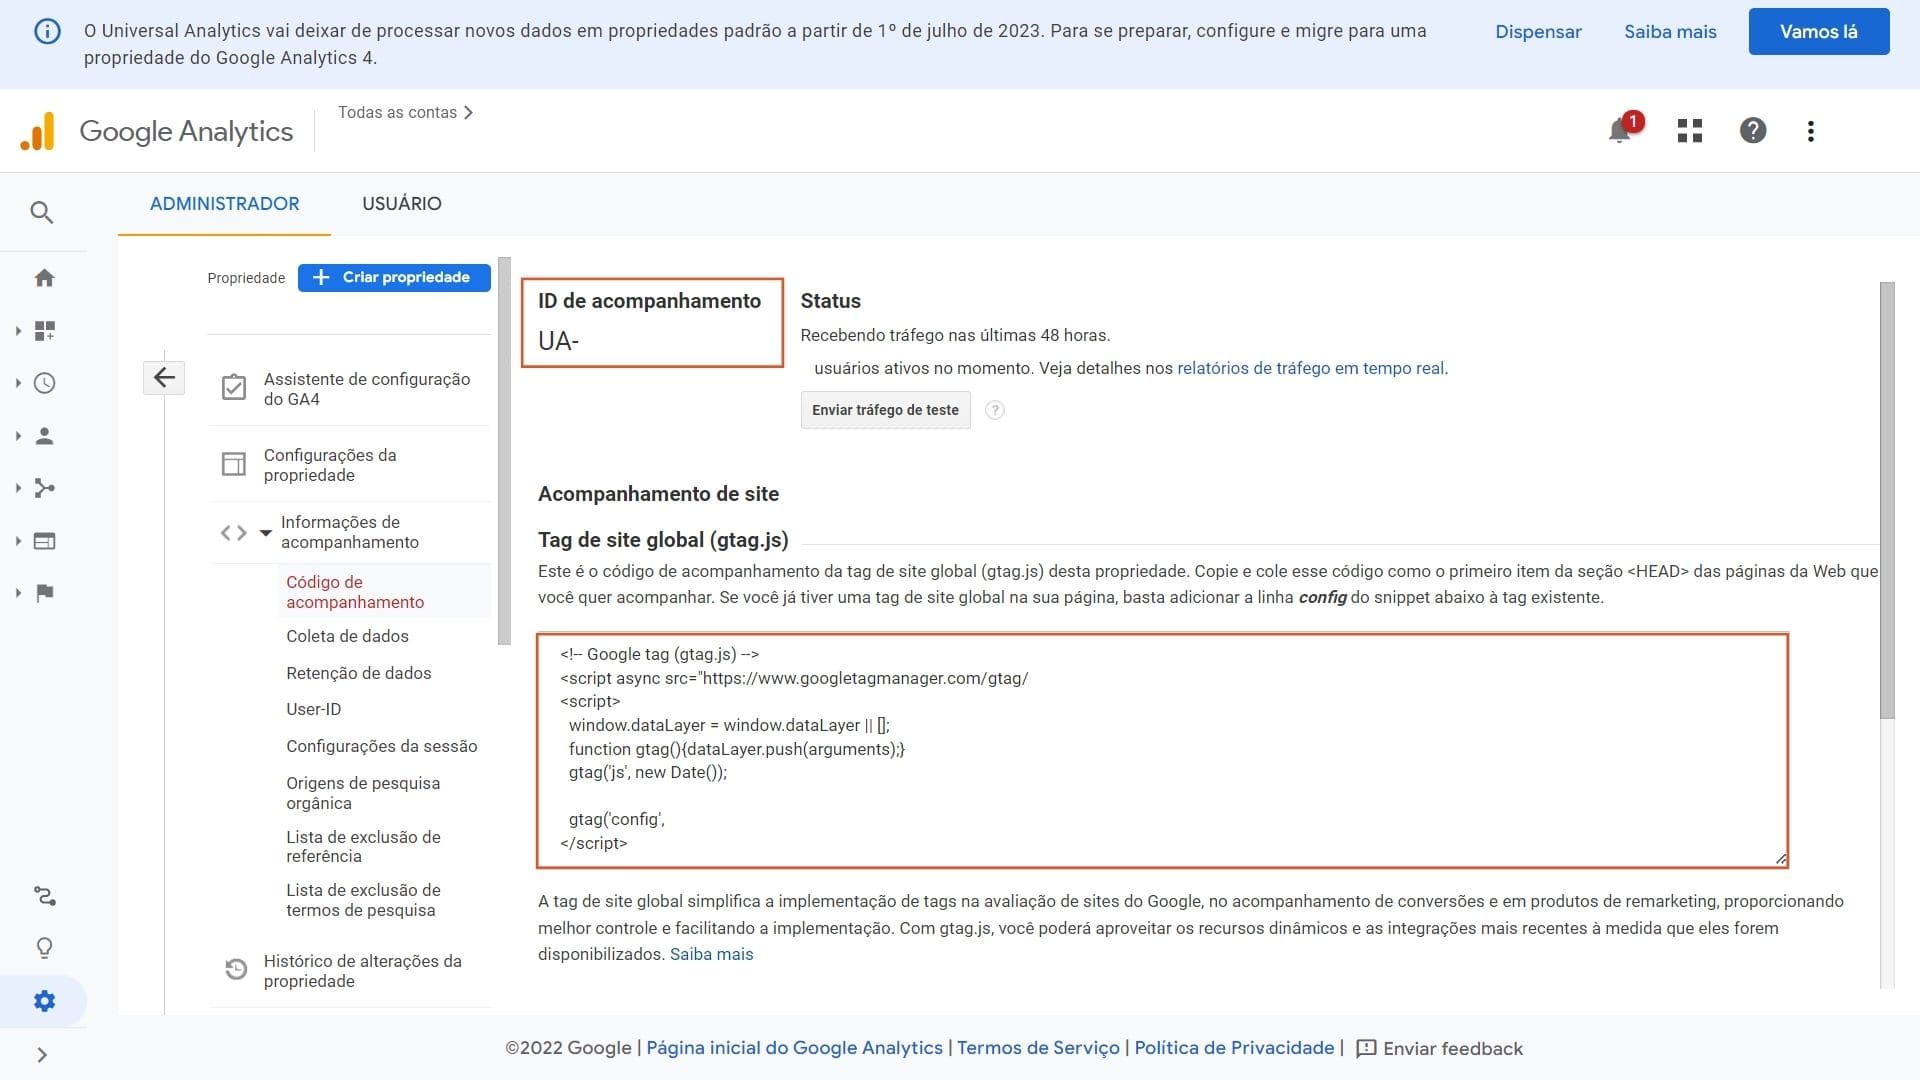Go to Home via the house icon
This screenshot has width=1920, height=1080.
(x=44, y=278)
